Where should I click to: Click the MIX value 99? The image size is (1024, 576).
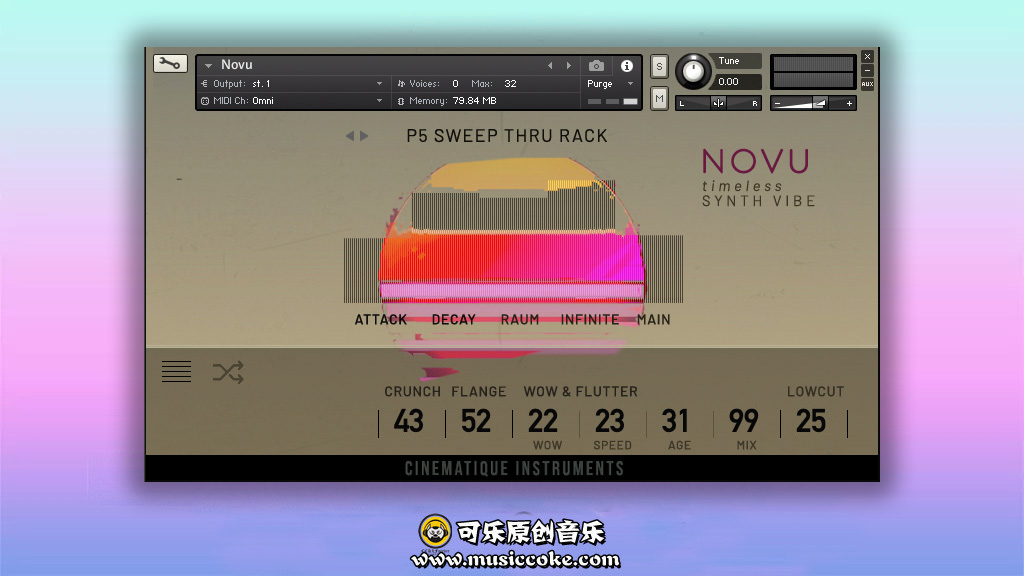point(744,421)
